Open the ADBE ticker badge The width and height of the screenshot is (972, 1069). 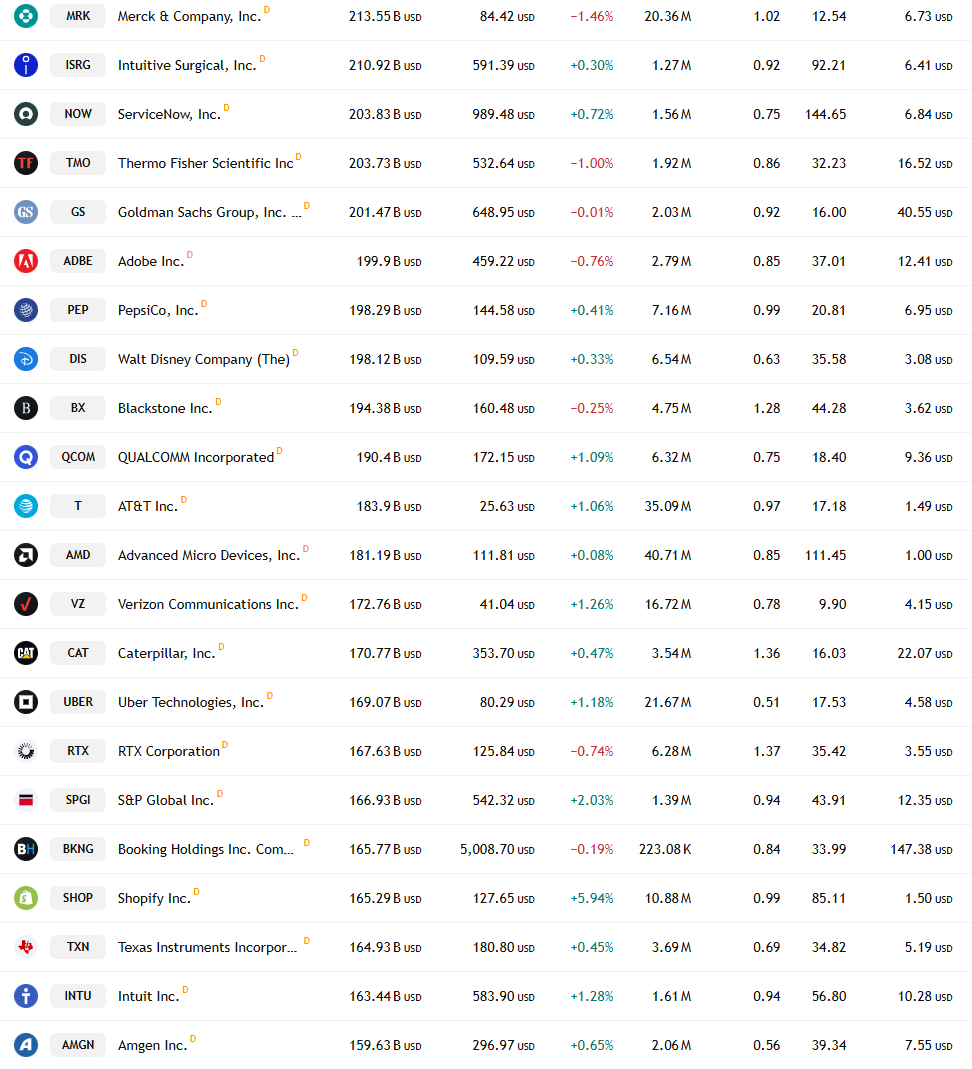pos(78,261)
